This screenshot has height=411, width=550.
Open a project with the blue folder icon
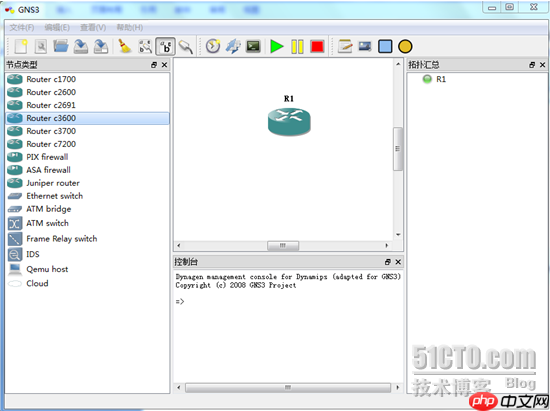(61, 46)
